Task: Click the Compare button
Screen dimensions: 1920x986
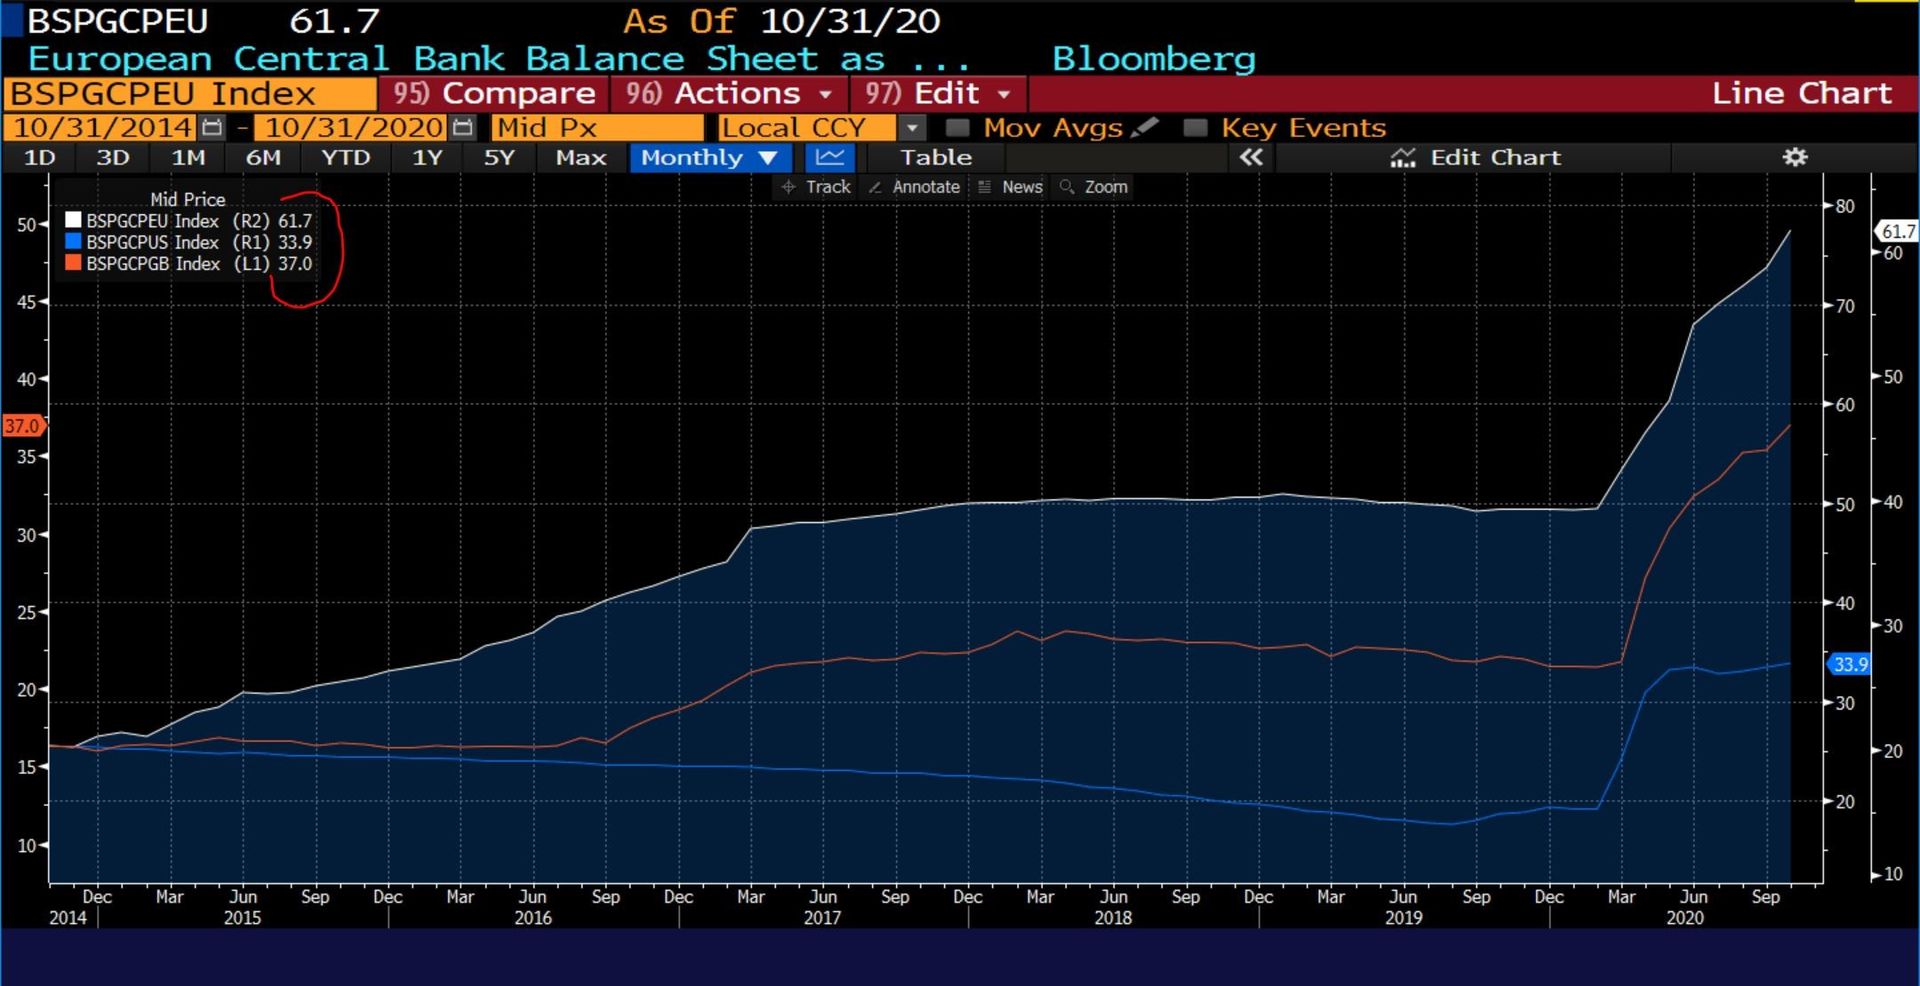Action: (495, 94)
